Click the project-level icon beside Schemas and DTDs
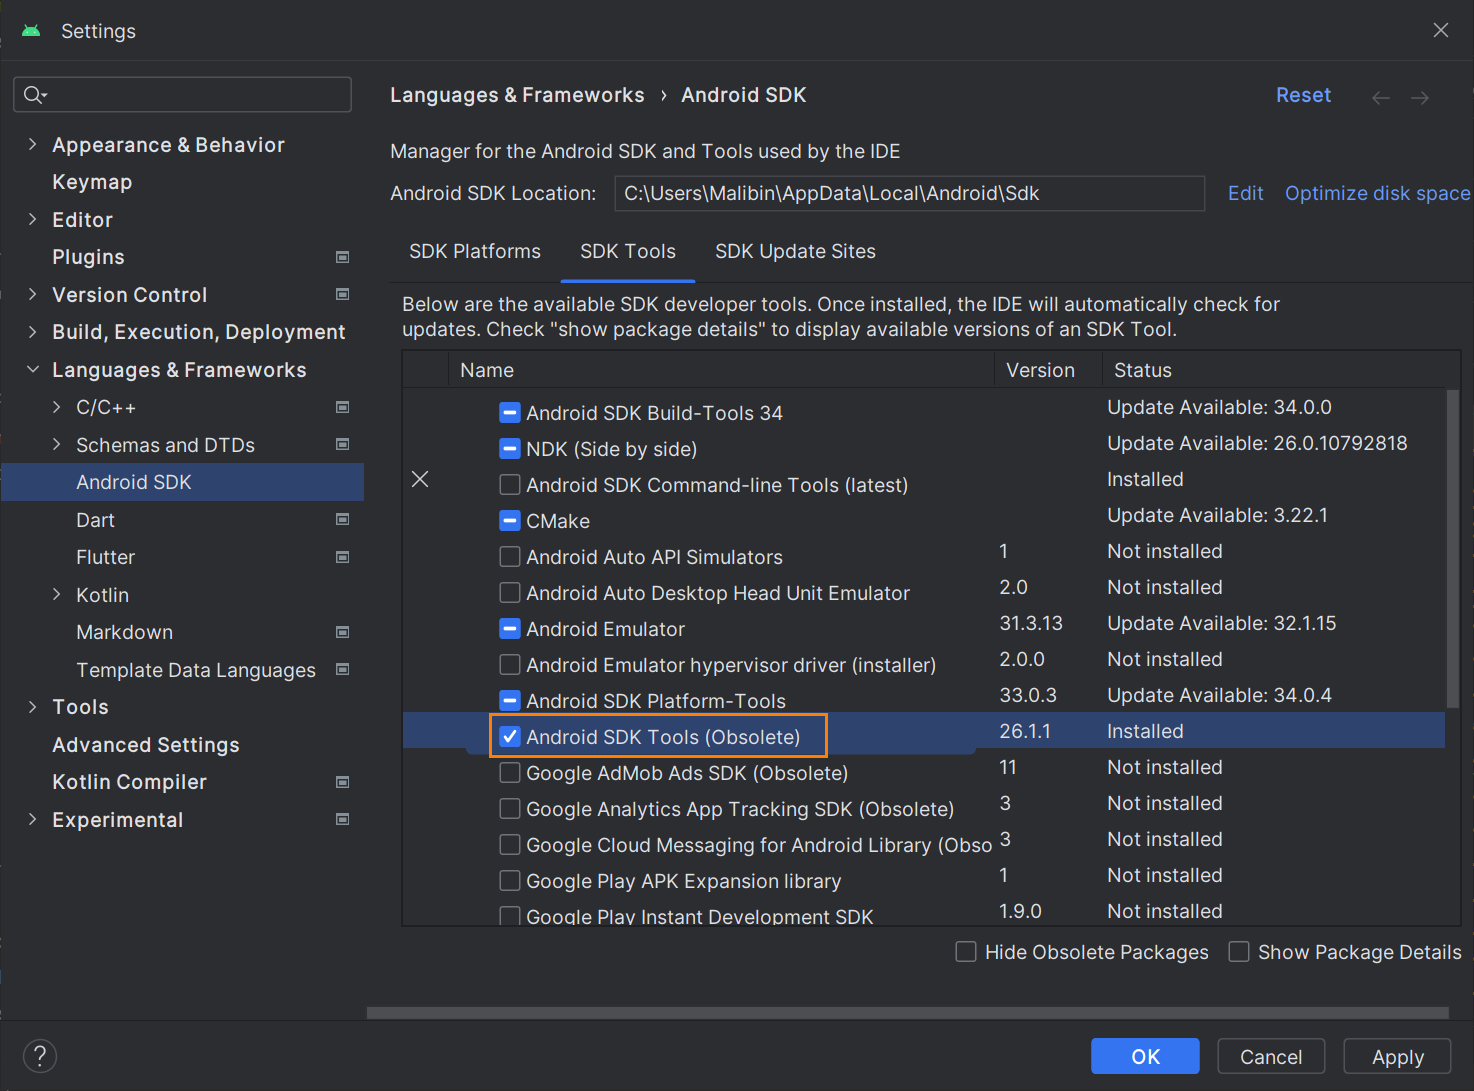1474x1091 pixels. tap(343, 444)
